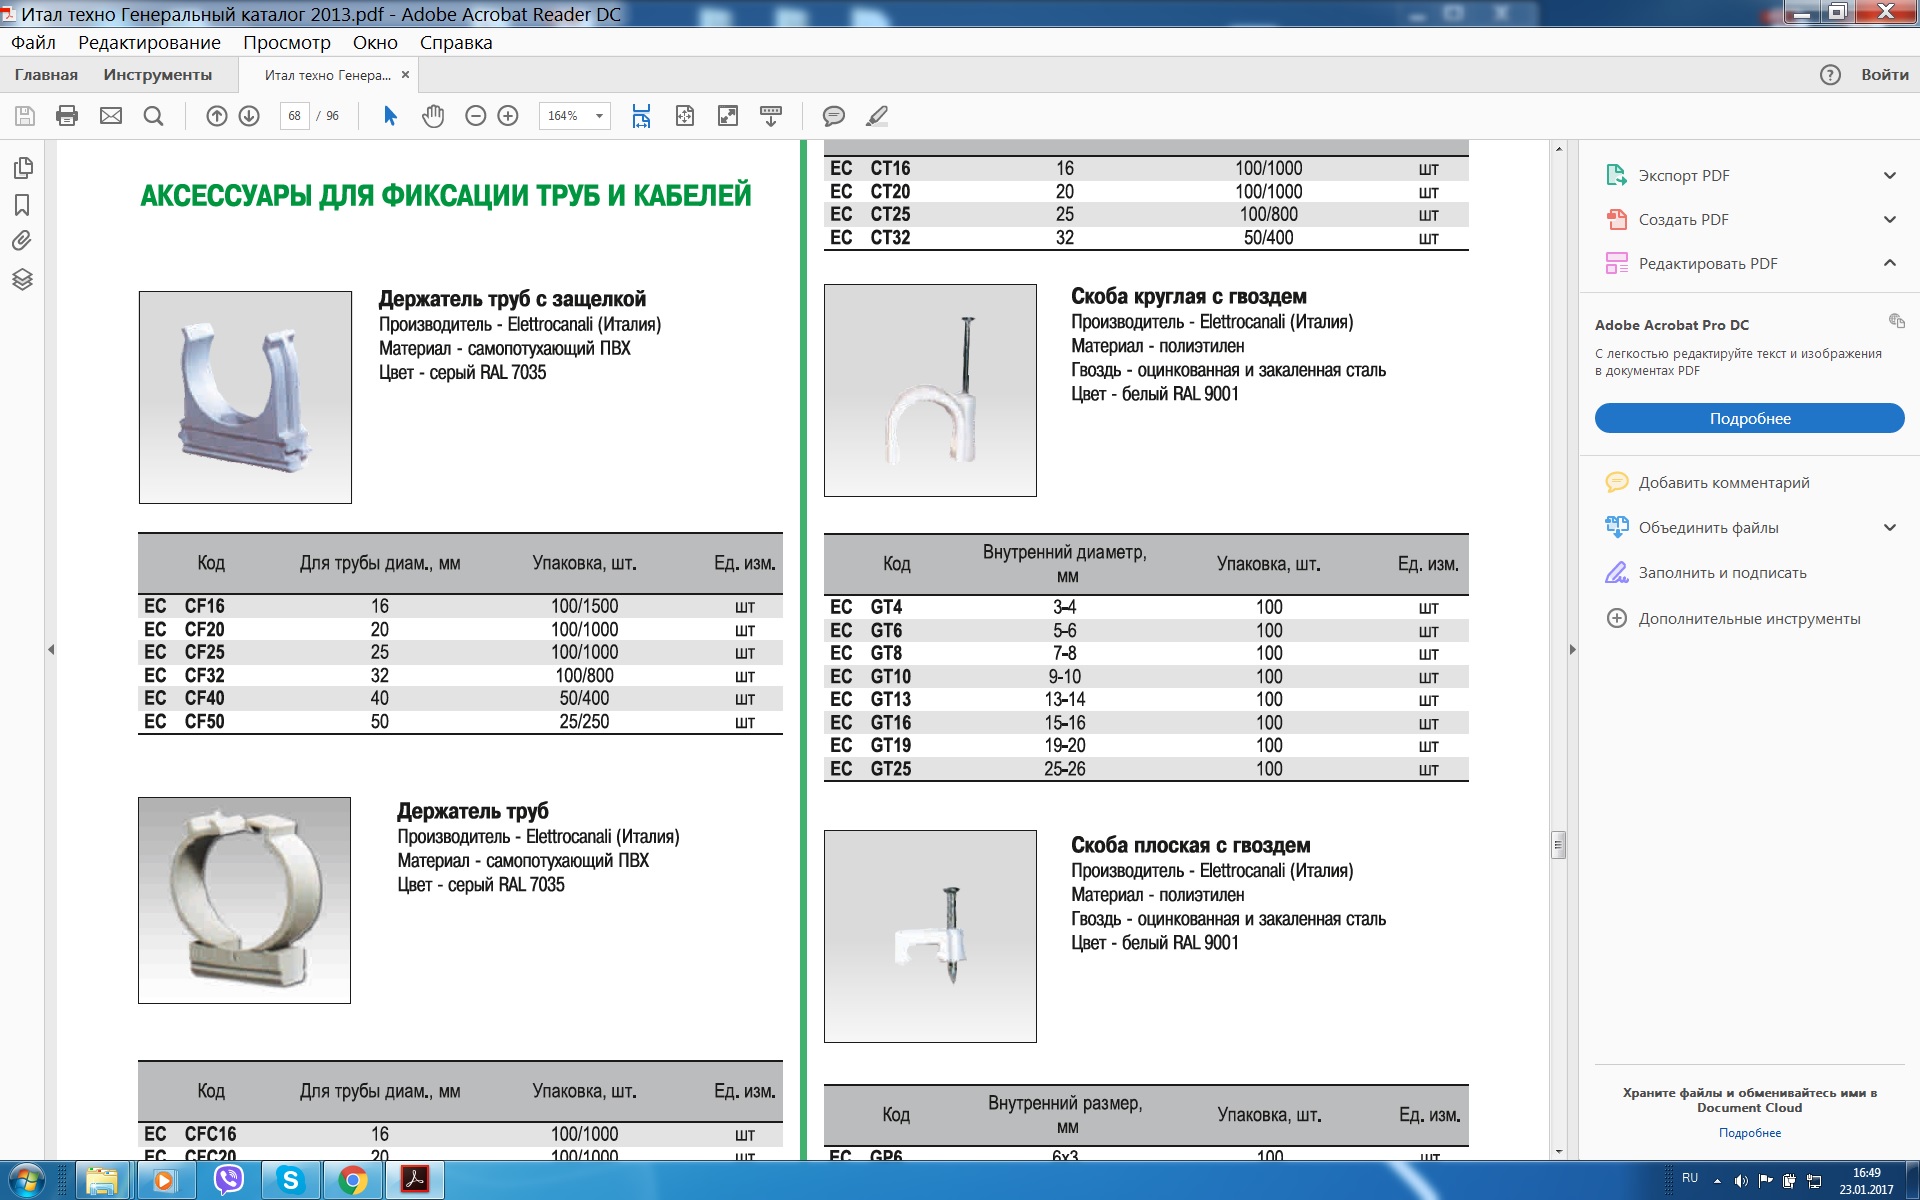This screenshot has height=1200, width=1920.
Task: Switch to full screen mode icon
Action: (728, 116)
